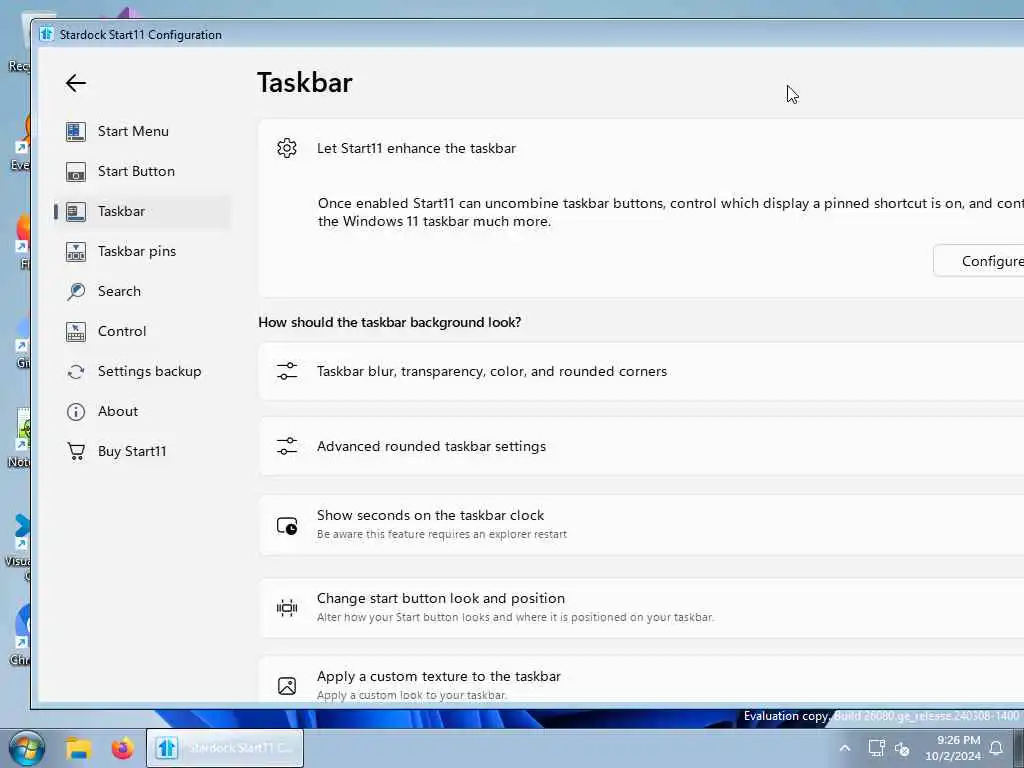Click the Start Menu sidebar icon
The width and height of the screenshot is (1024, 768).
[x=76, y=131]
